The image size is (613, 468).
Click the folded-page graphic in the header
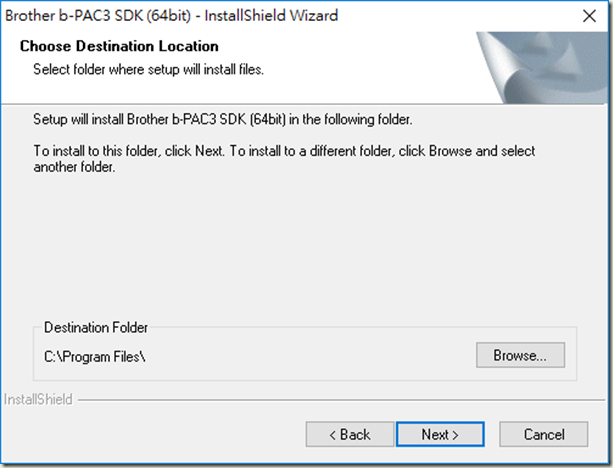[x=543, y=68]
